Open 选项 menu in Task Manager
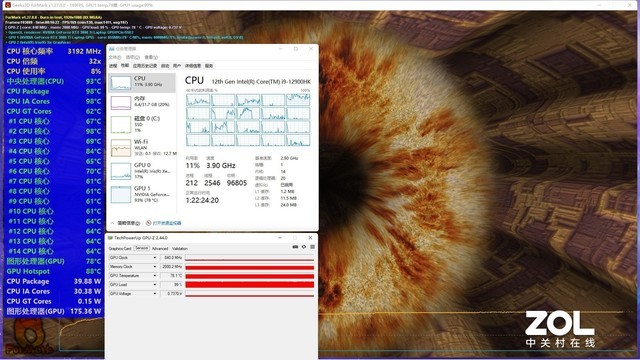640x360 pixels. pyautogui.click(x=133, y=57)
